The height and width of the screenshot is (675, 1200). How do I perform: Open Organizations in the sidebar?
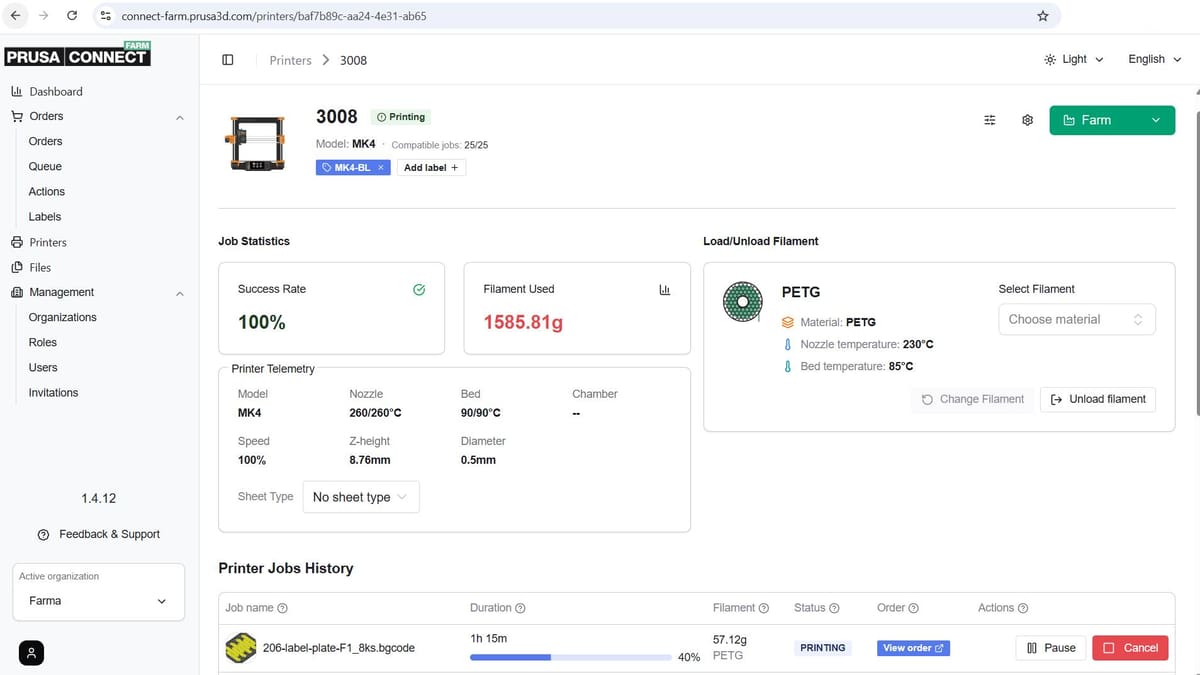coord(62,317)
